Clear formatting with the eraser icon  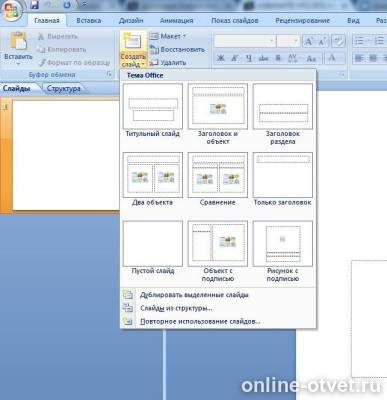click(x=338, y=41)
